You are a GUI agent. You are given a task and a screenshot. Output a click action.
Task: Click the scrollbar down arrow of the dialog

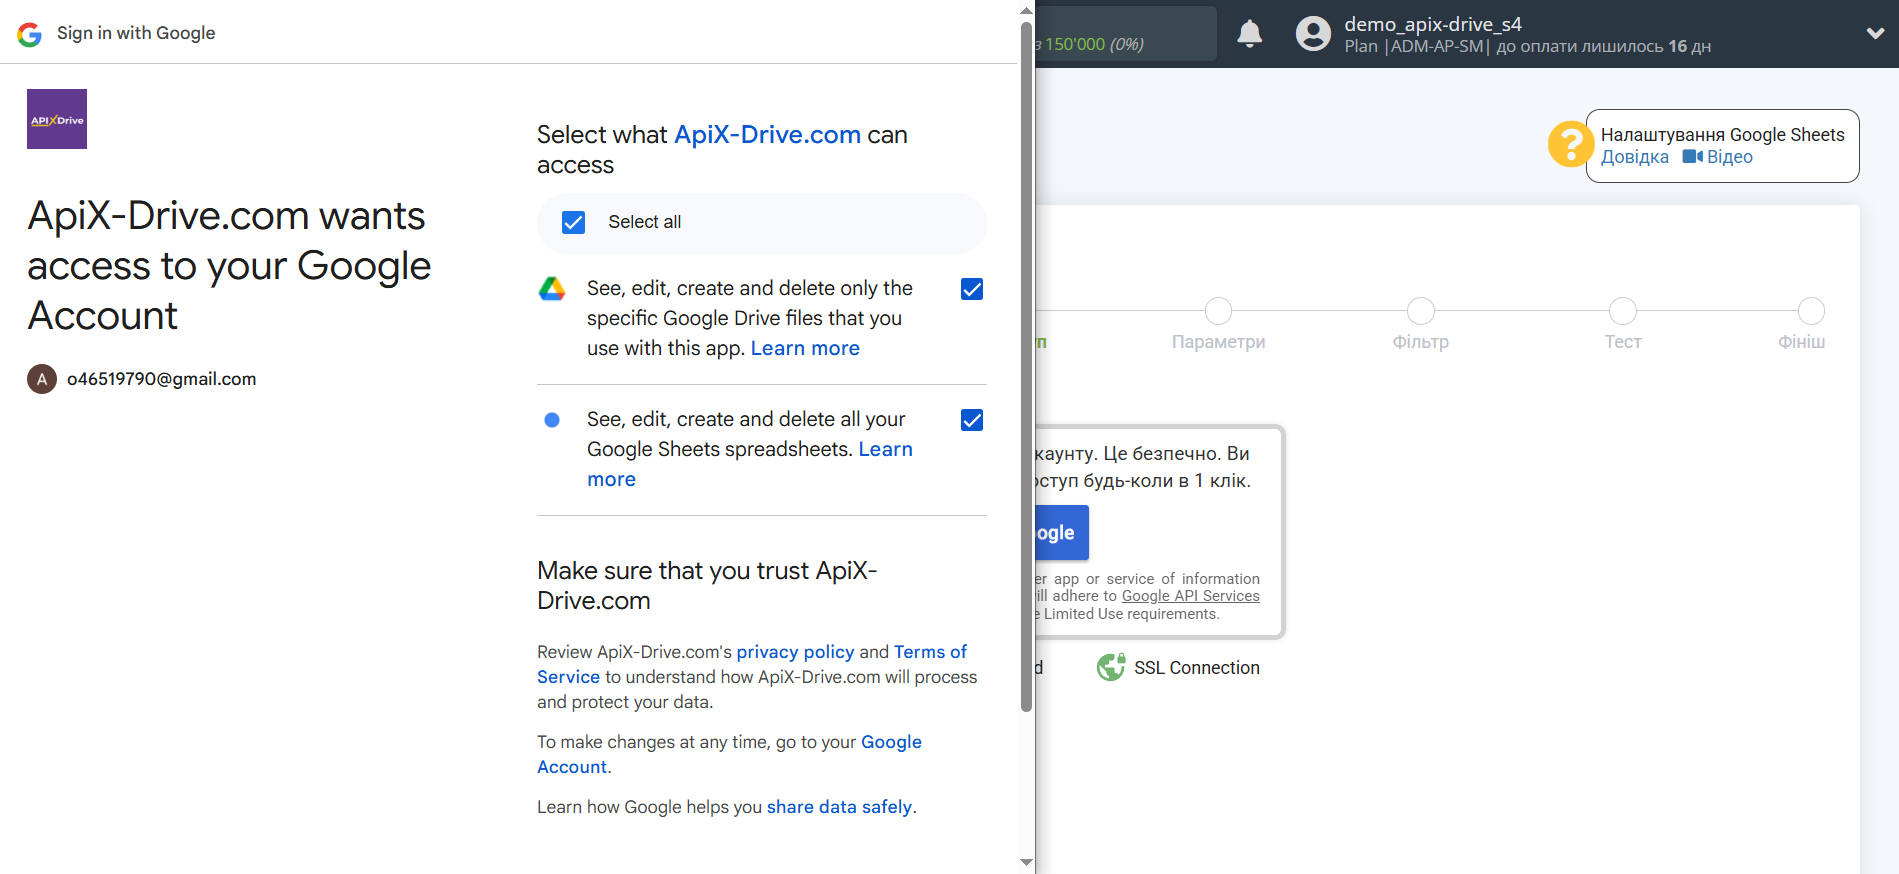click(1026, 863)
